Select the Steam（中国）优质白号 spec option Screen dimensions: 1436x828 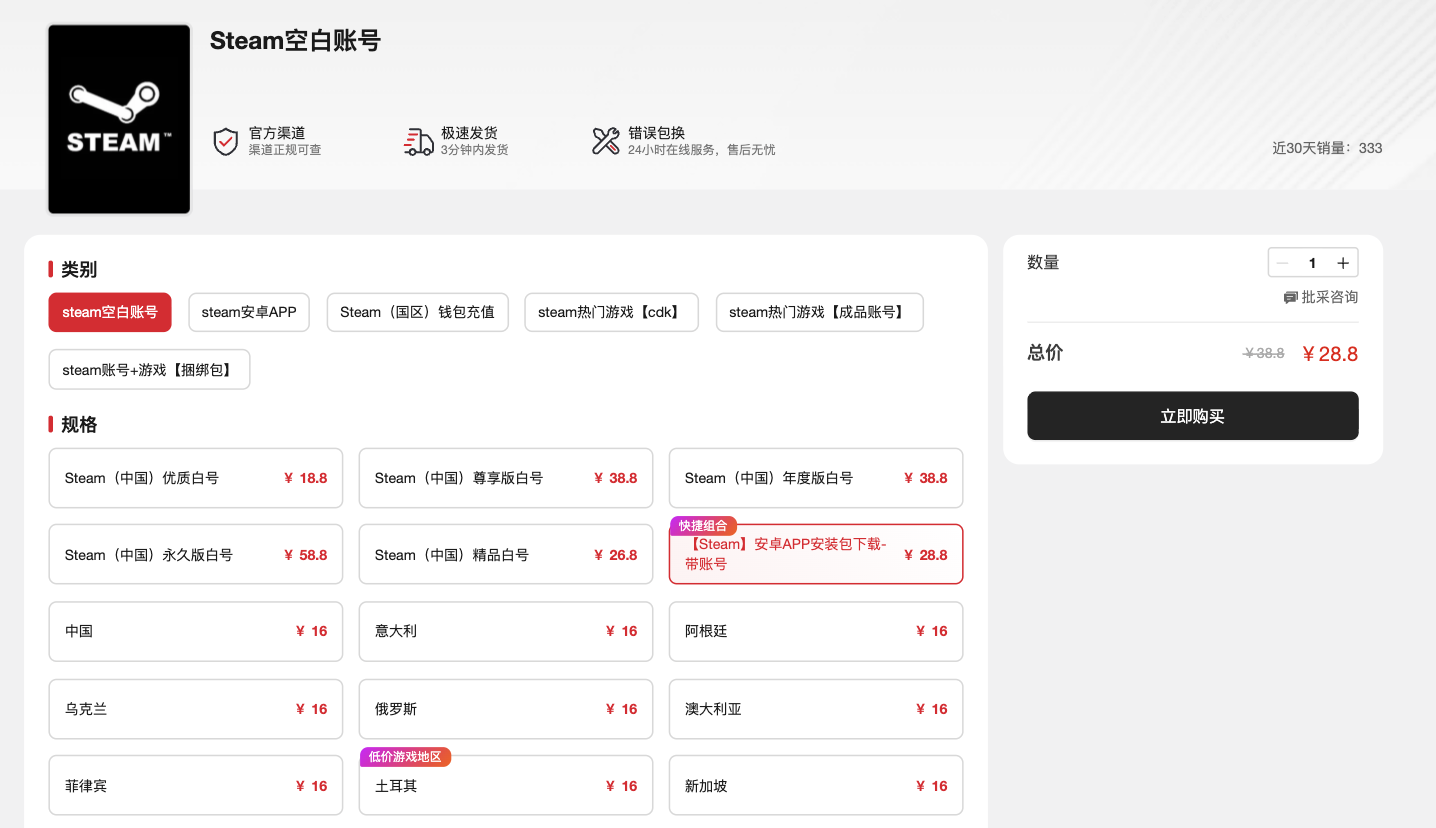[195, 478]
